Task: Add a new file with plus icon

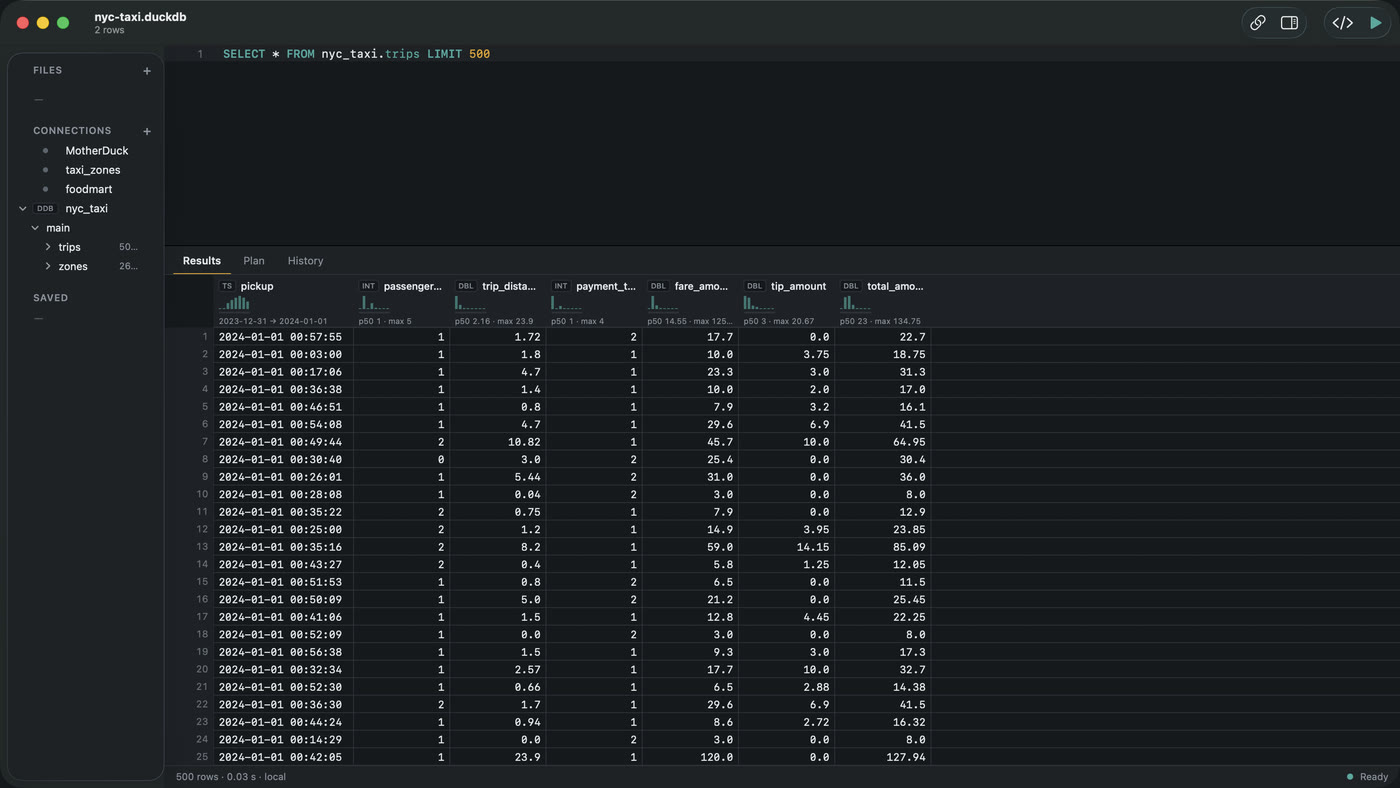Action: 147,71
